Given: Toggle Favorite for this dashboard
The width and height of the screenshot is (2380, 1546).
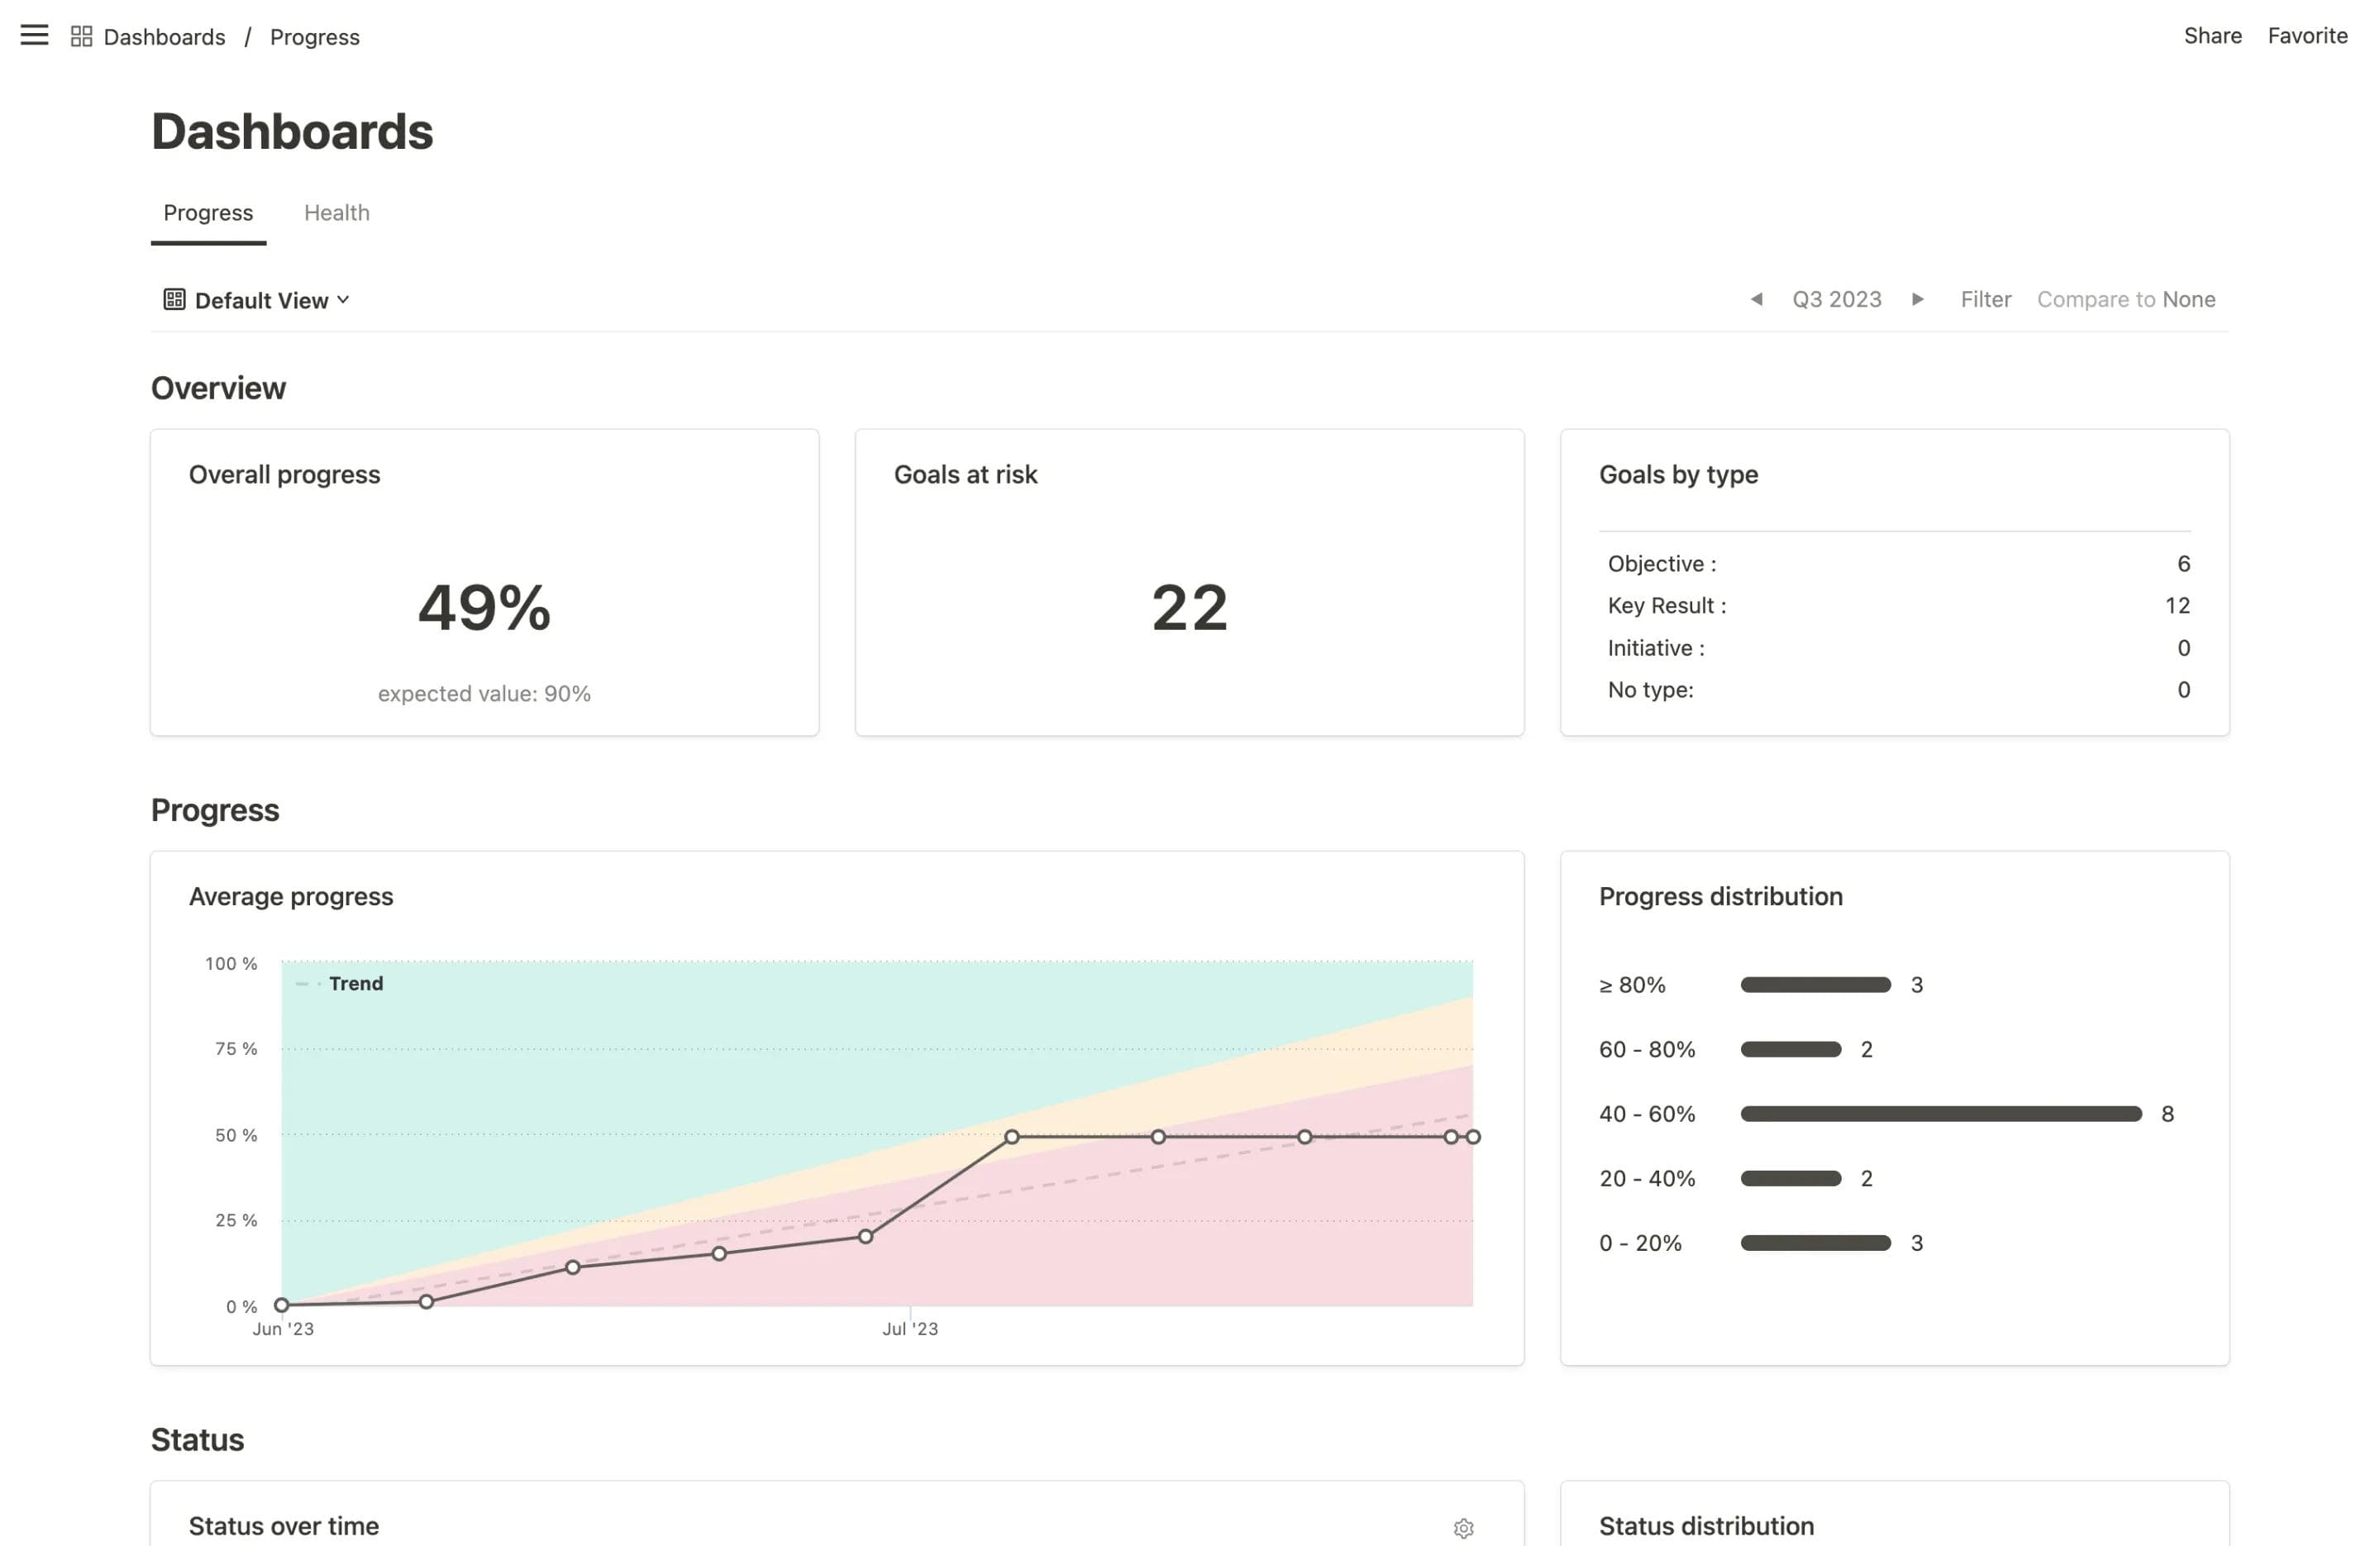Looking at the screenshot, I should pos(2306,35).
